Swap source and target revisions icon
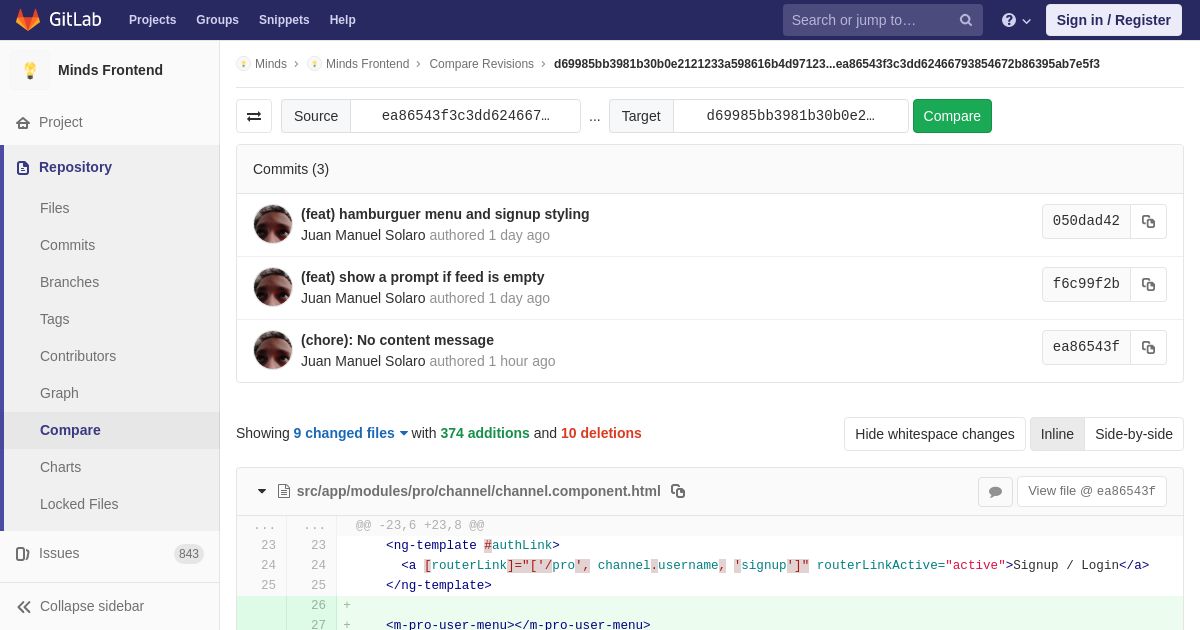This screenshot has height=630, width=1200. pos(254,116)
